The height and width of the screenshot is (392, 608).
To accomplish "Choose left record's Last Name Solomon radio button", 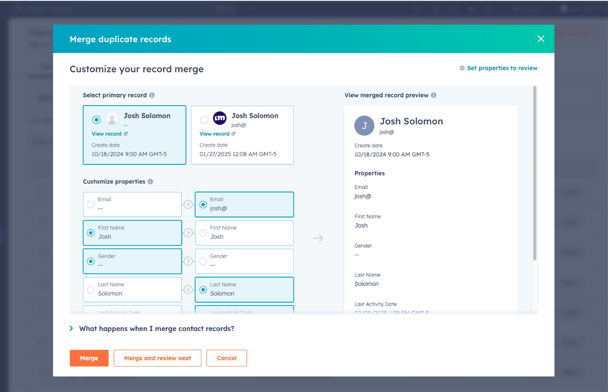I will (91, 290).
